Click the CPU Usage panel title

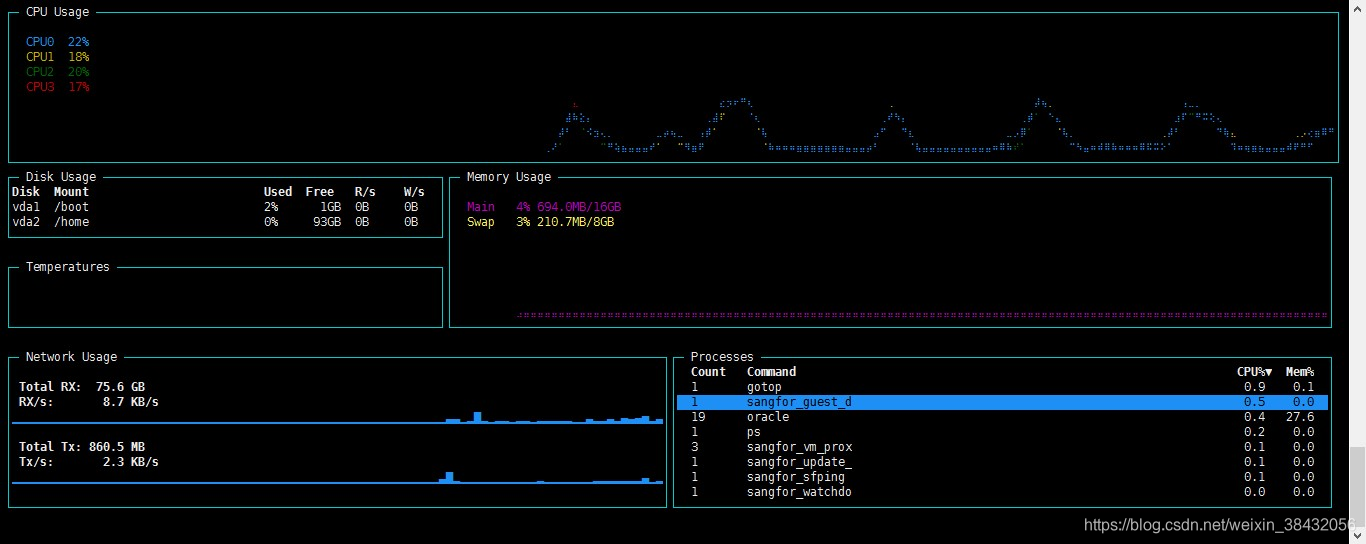pyautogui.click(x=57, y=12)
